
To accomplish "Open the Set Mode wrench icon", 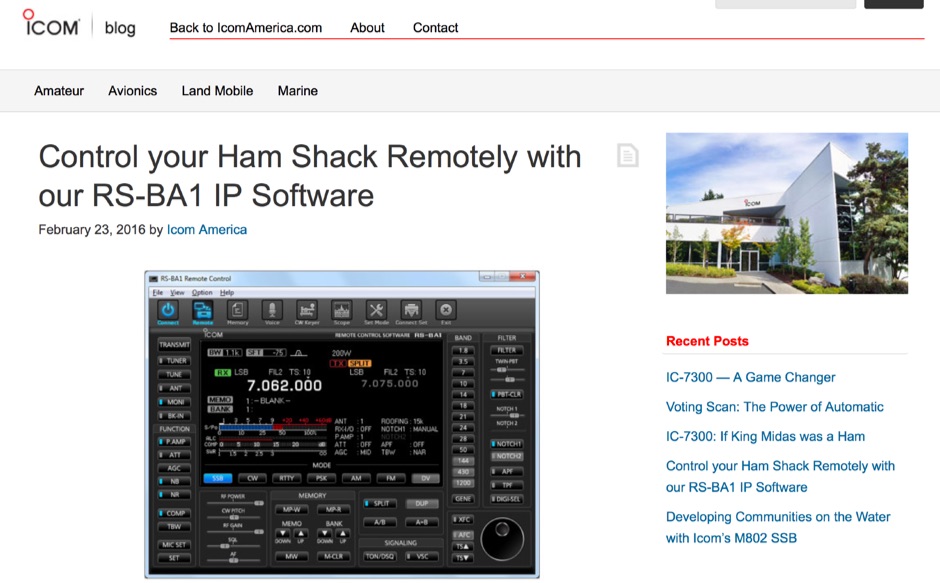I will [x=376, y=311].
